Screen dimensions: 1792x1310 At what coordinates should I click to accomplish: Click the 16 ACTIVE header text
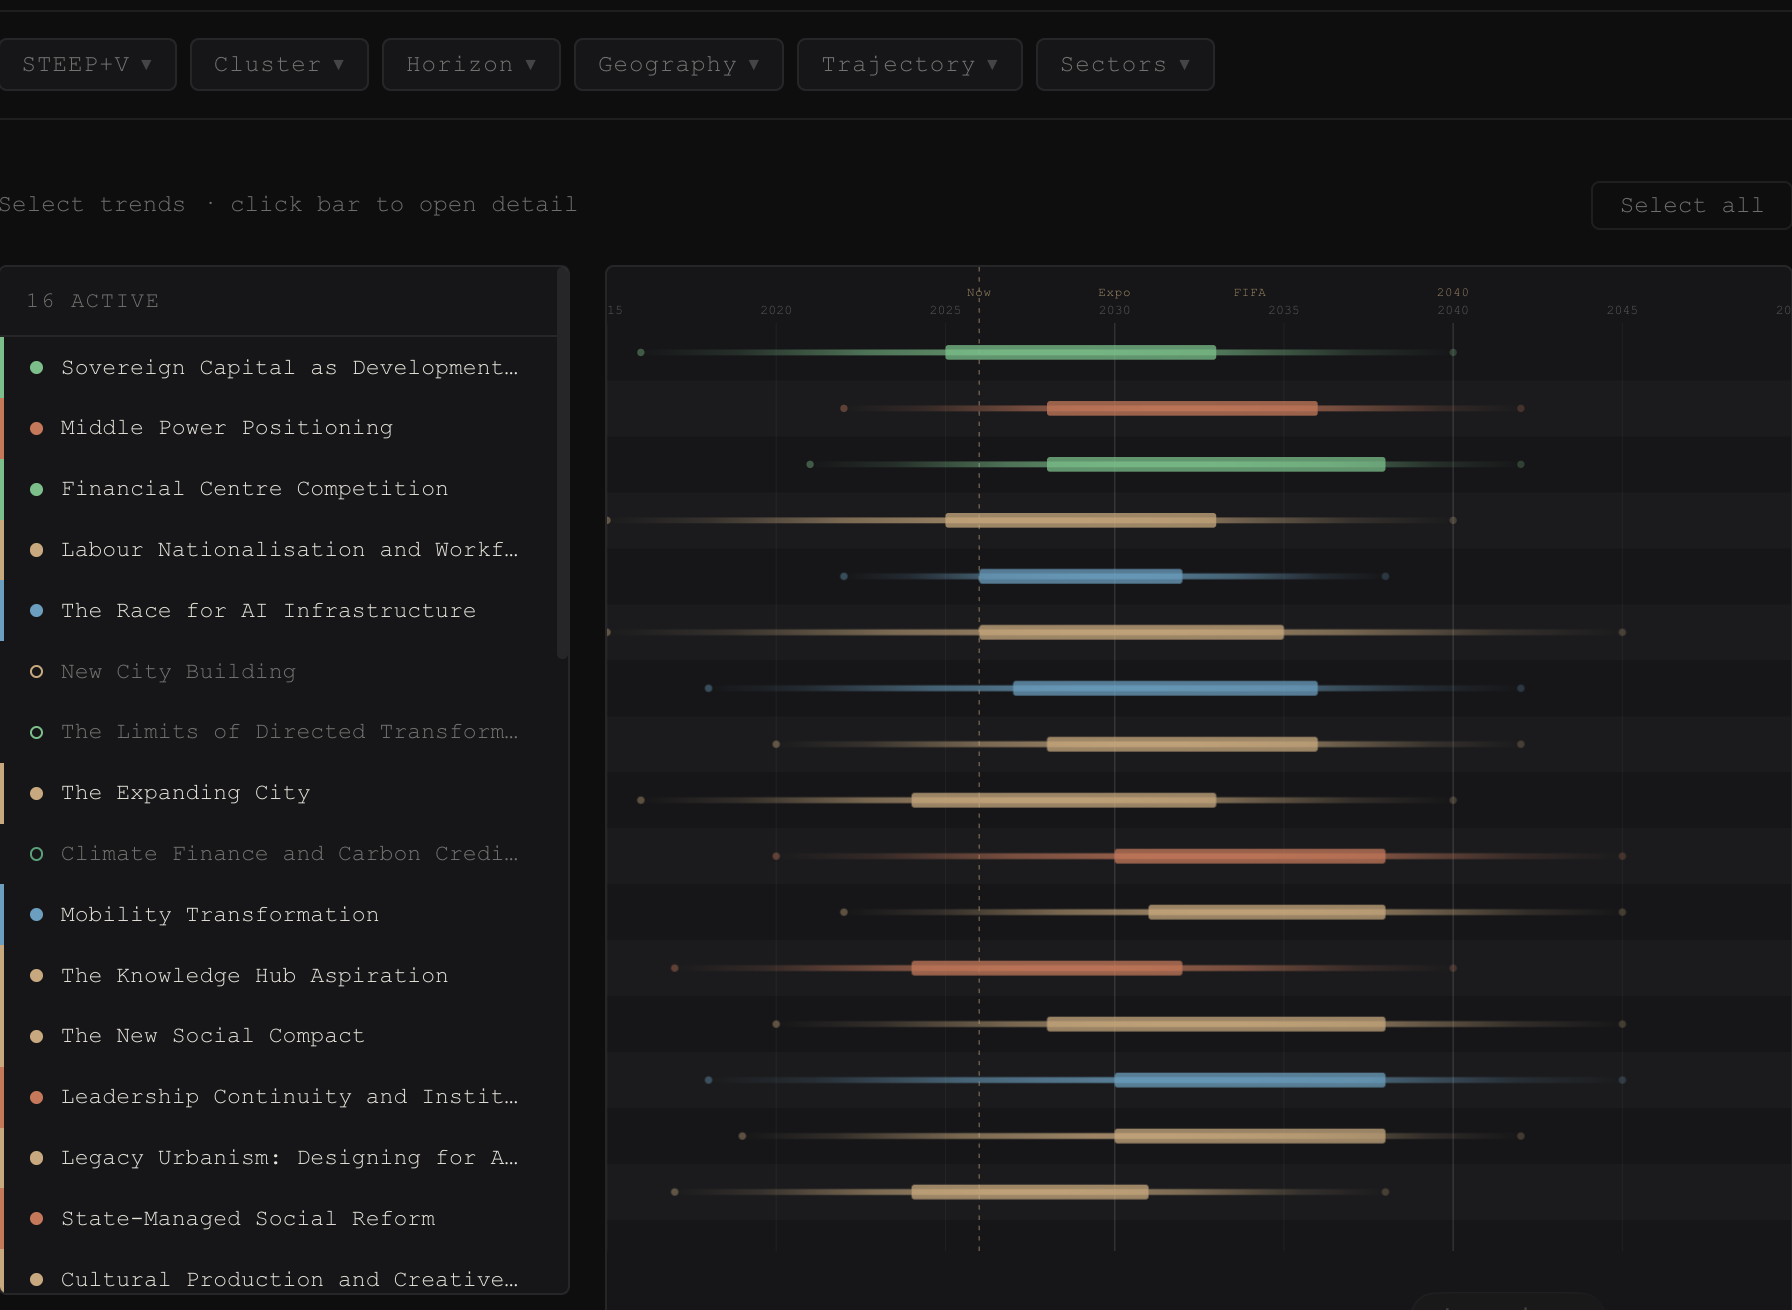(93, 301)
